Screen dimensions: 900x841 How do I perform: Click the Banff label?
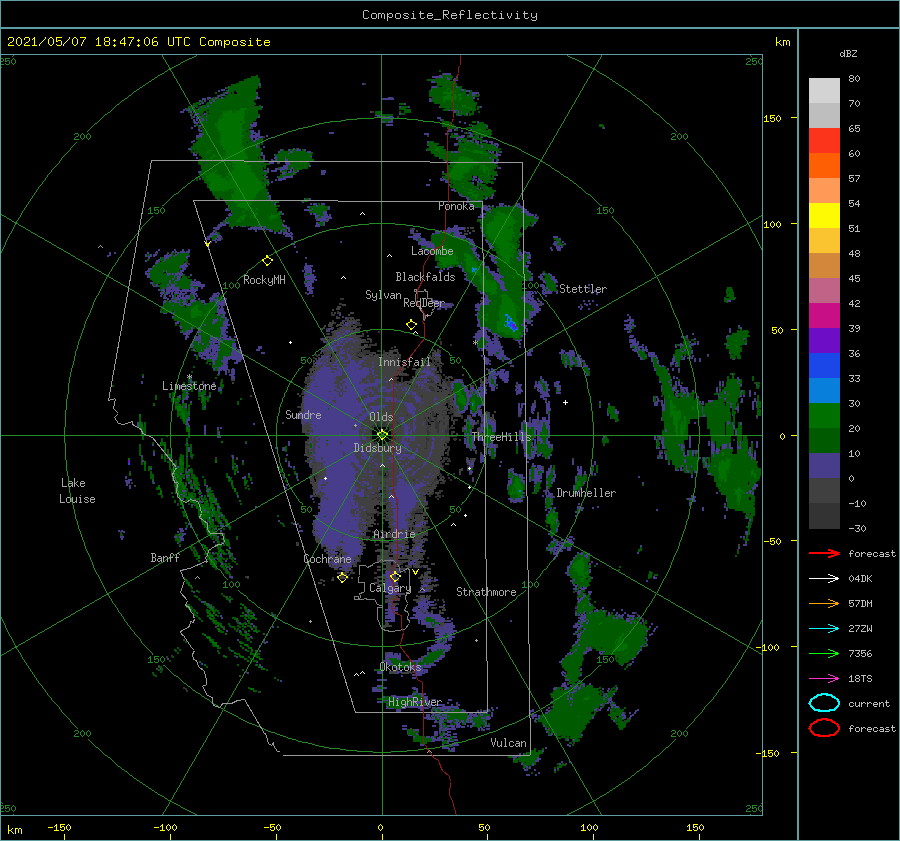(x=165, y=558)
